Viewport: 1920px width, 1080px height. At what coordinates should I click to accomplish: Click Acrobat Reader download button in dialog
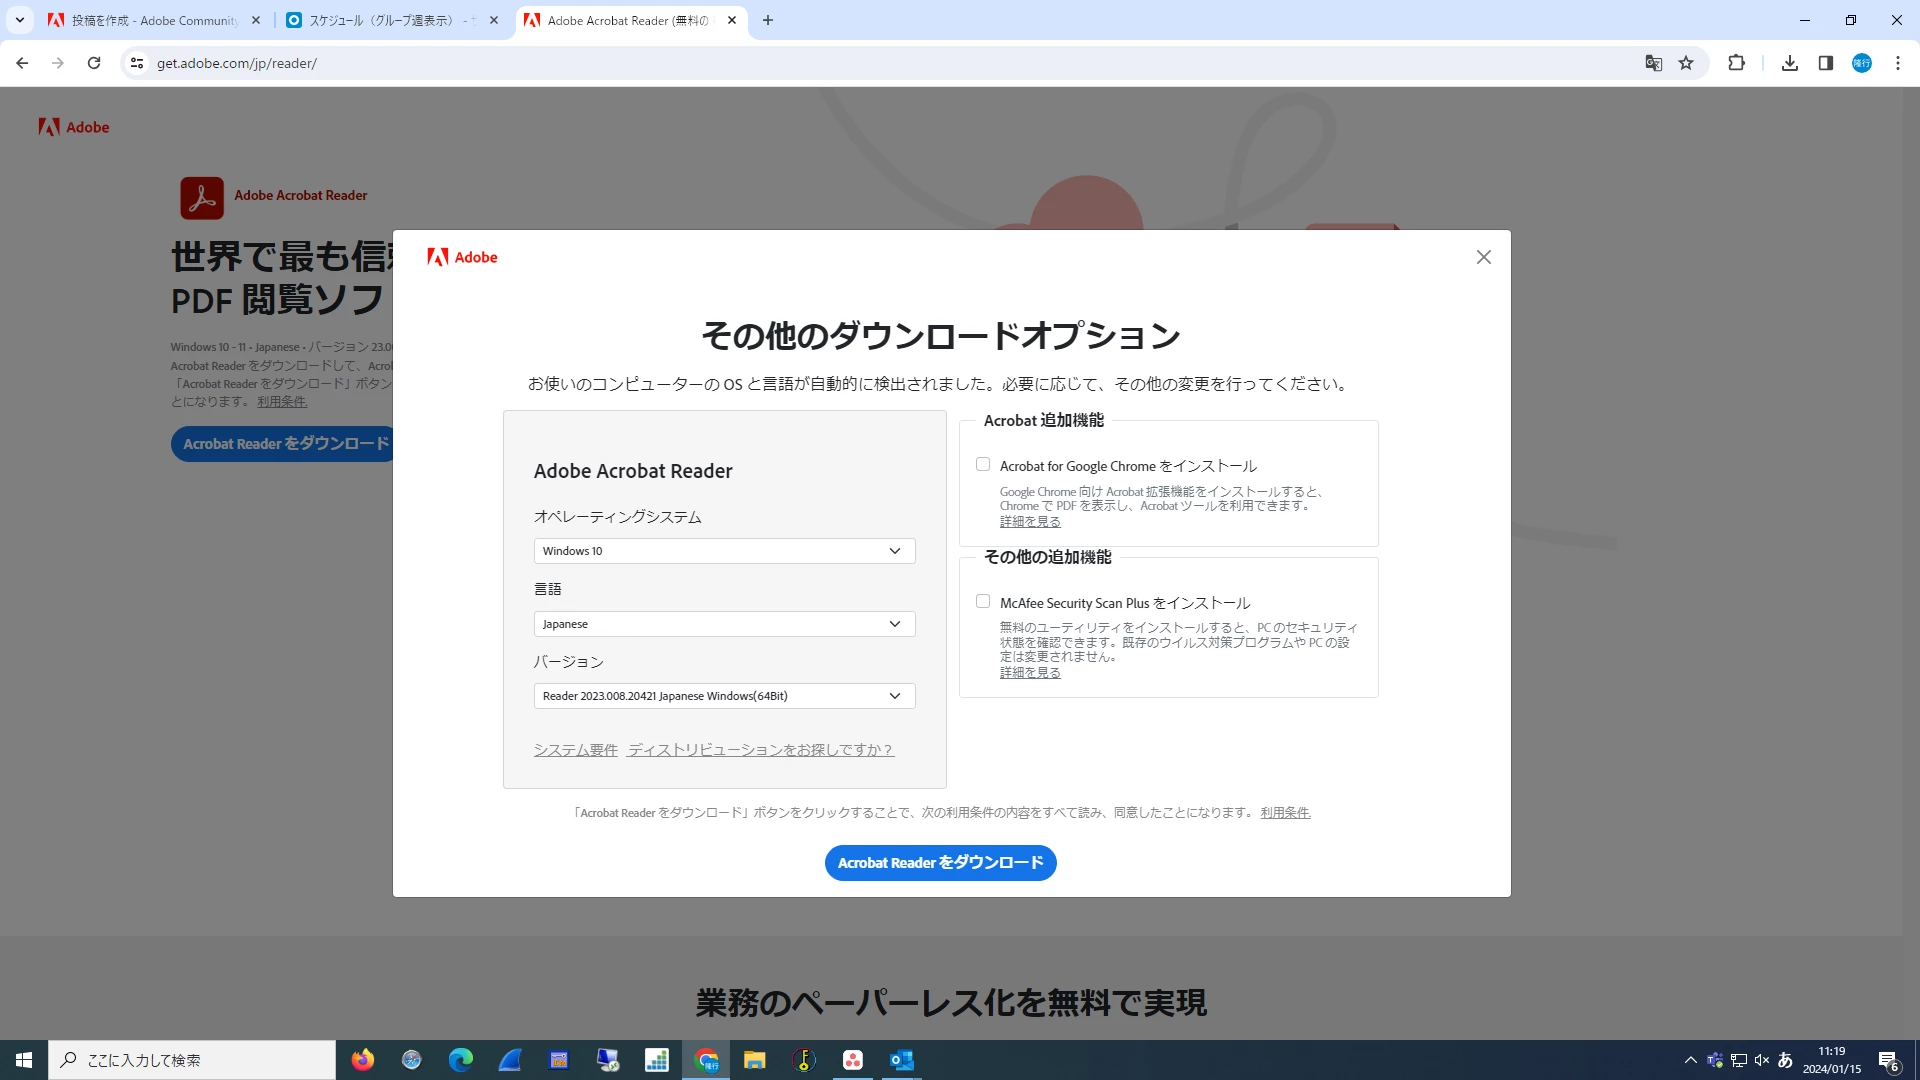[x=940, y=863]
